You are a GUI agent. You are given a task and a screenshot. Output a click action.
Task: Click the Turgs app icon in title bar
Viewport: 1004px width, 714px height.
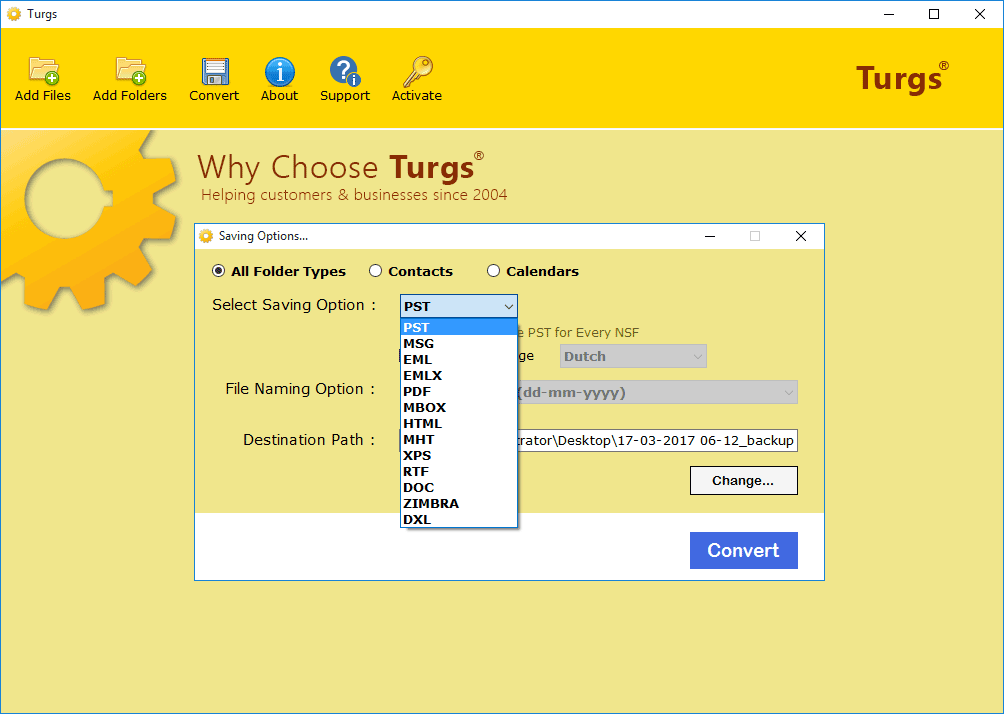click(13, 13)
